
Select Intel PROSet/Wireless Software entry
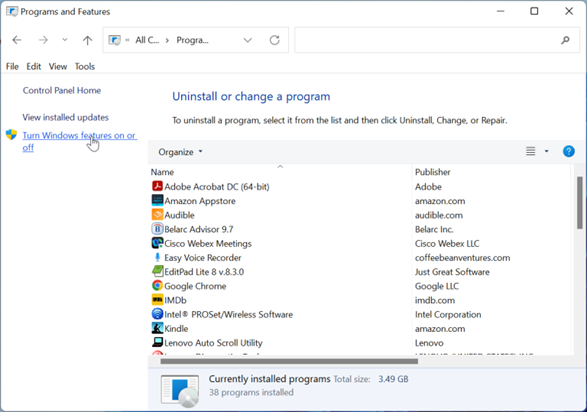[228, 315]
